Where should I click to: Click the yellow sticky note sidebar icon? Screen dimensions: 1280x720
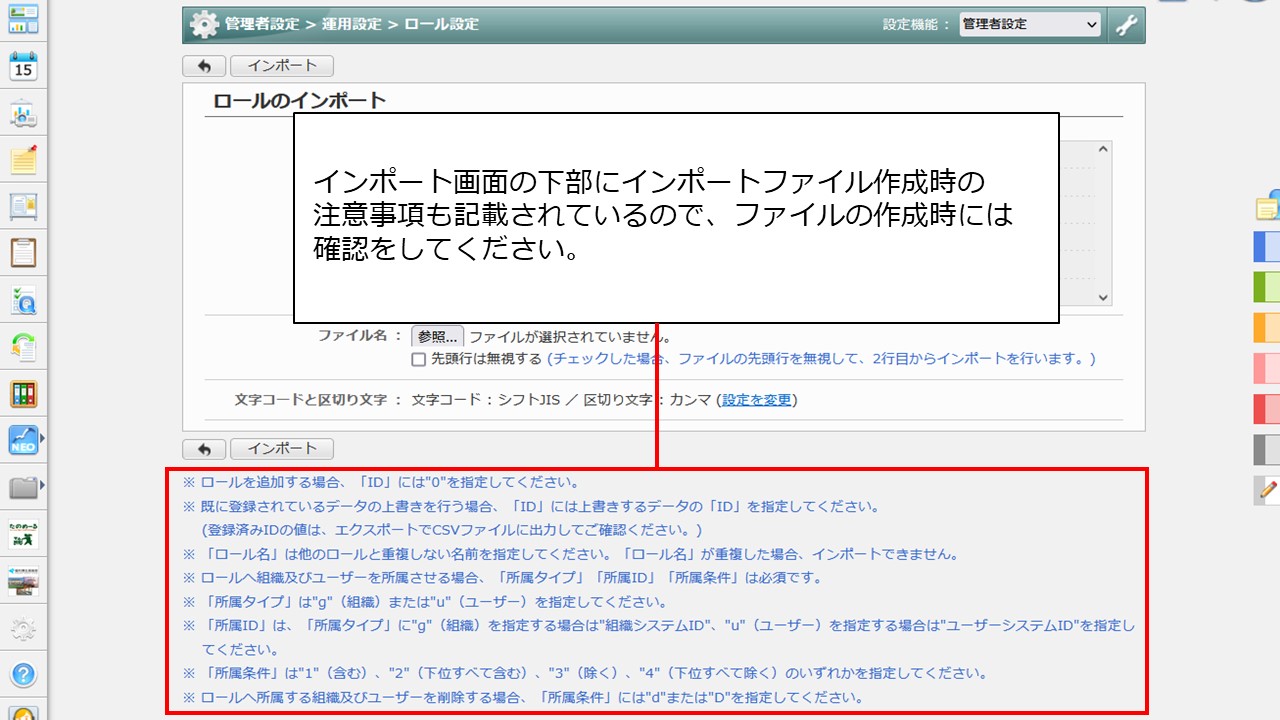pyautogui.click(x=23, y=160)
